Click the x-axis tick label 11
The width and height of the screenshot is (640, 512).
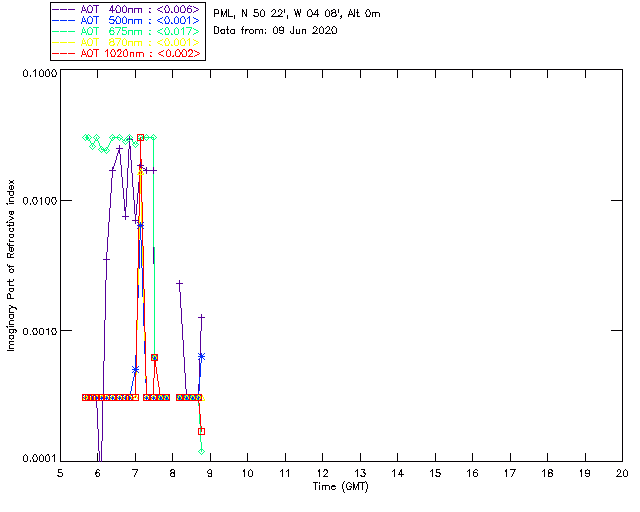tap(285, 473)
